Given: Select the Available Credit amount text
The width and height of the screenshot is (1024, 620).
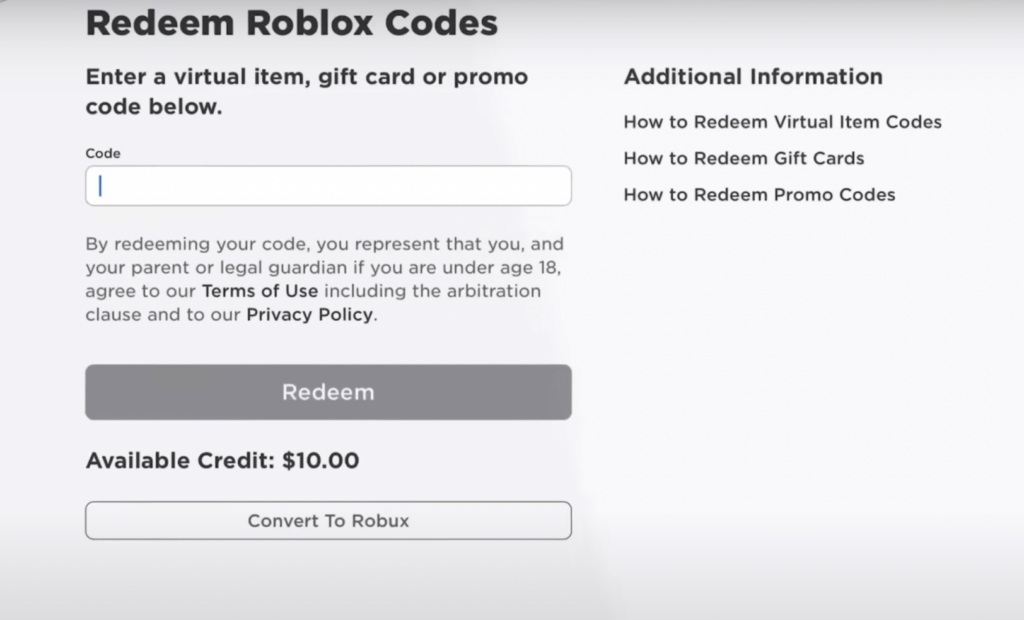Looking at the screenshot, I should point(222,460).
